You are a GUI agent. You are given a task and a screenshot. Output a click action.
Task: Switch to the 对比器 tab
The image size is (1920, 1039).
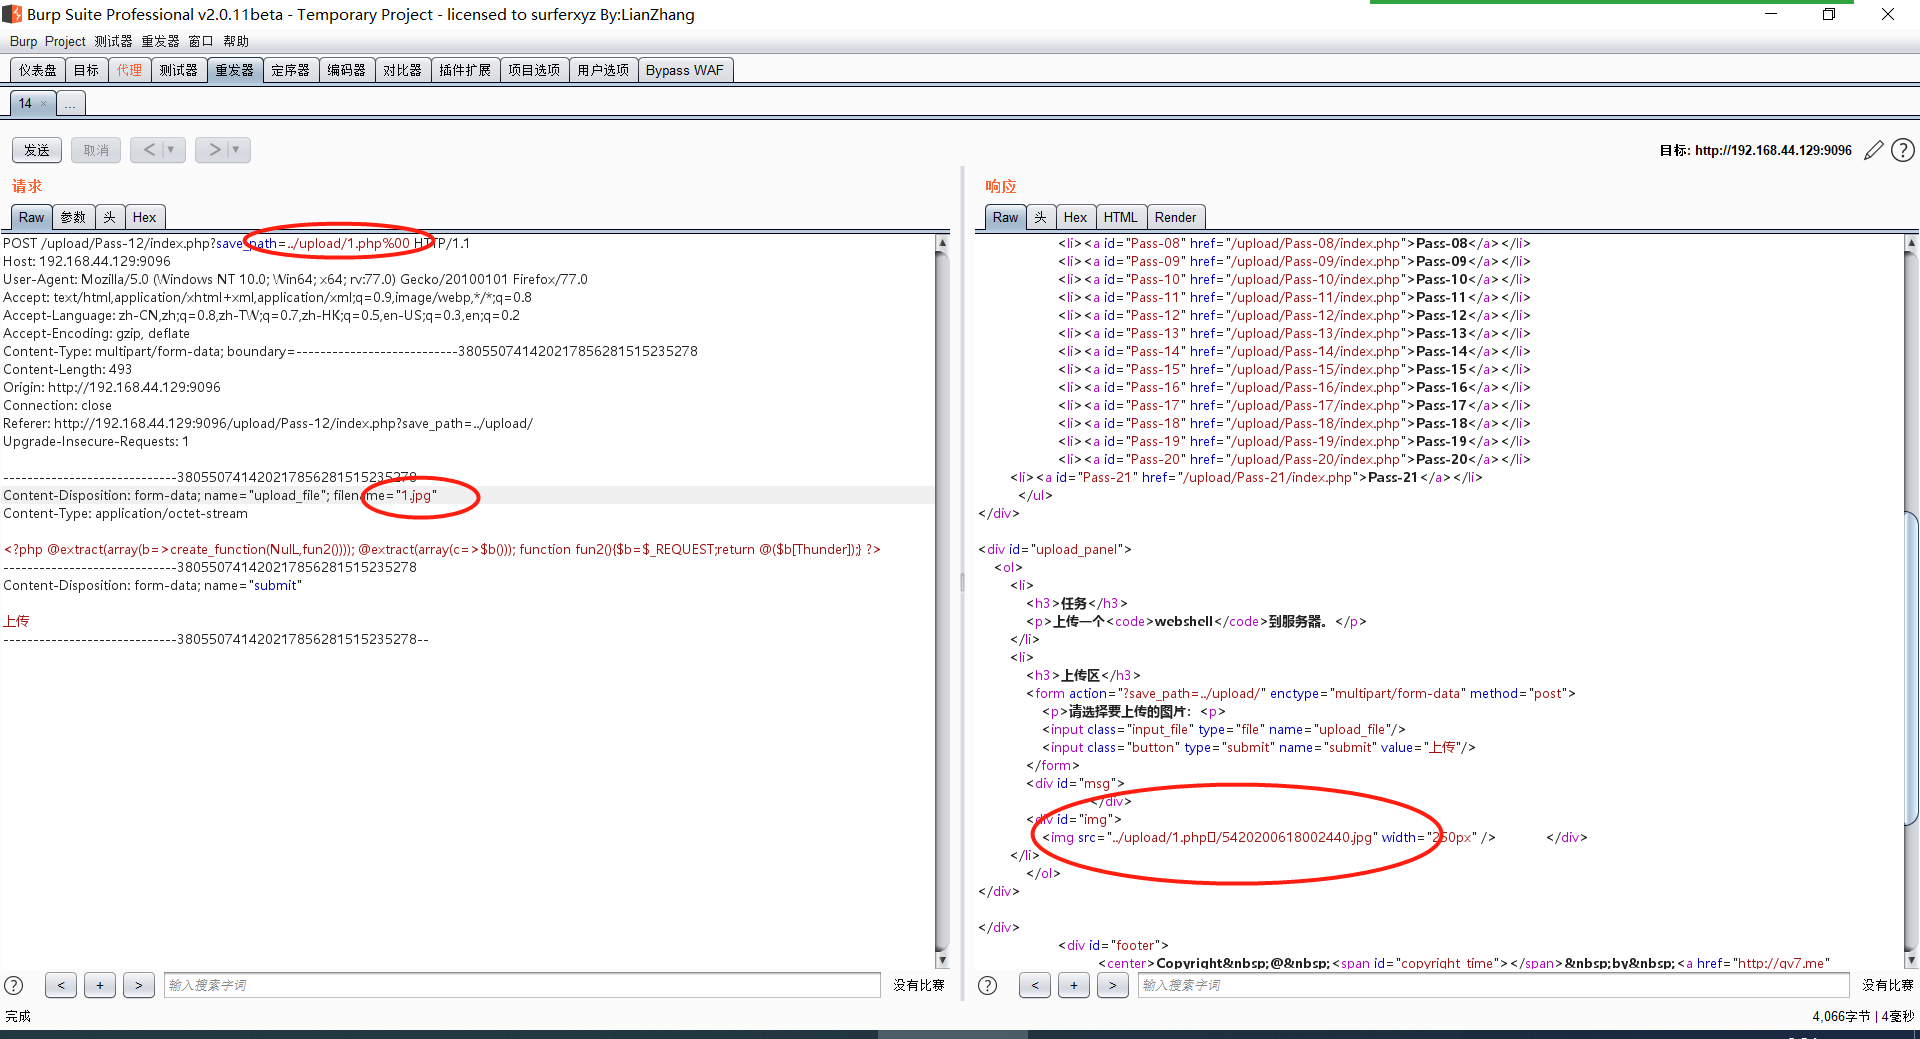tap(403, 70)
